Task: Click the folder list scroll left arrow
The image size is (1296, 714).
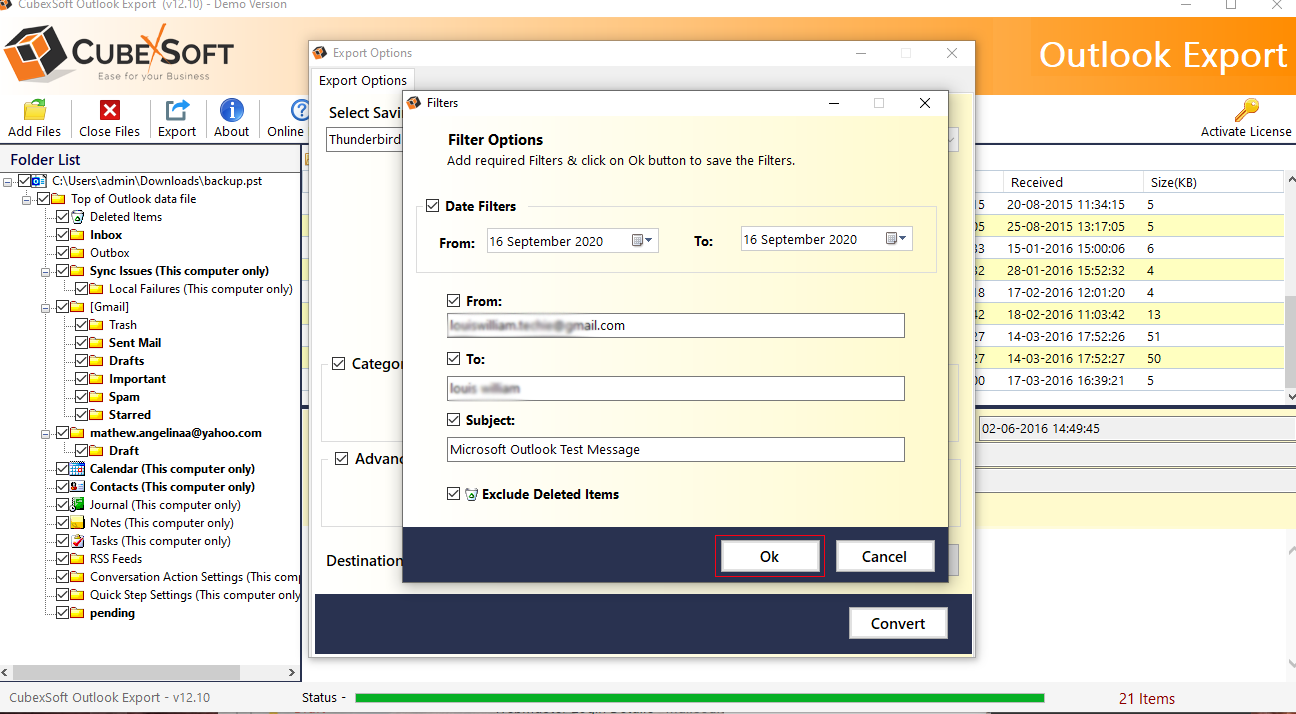Action: pos(8,674)
